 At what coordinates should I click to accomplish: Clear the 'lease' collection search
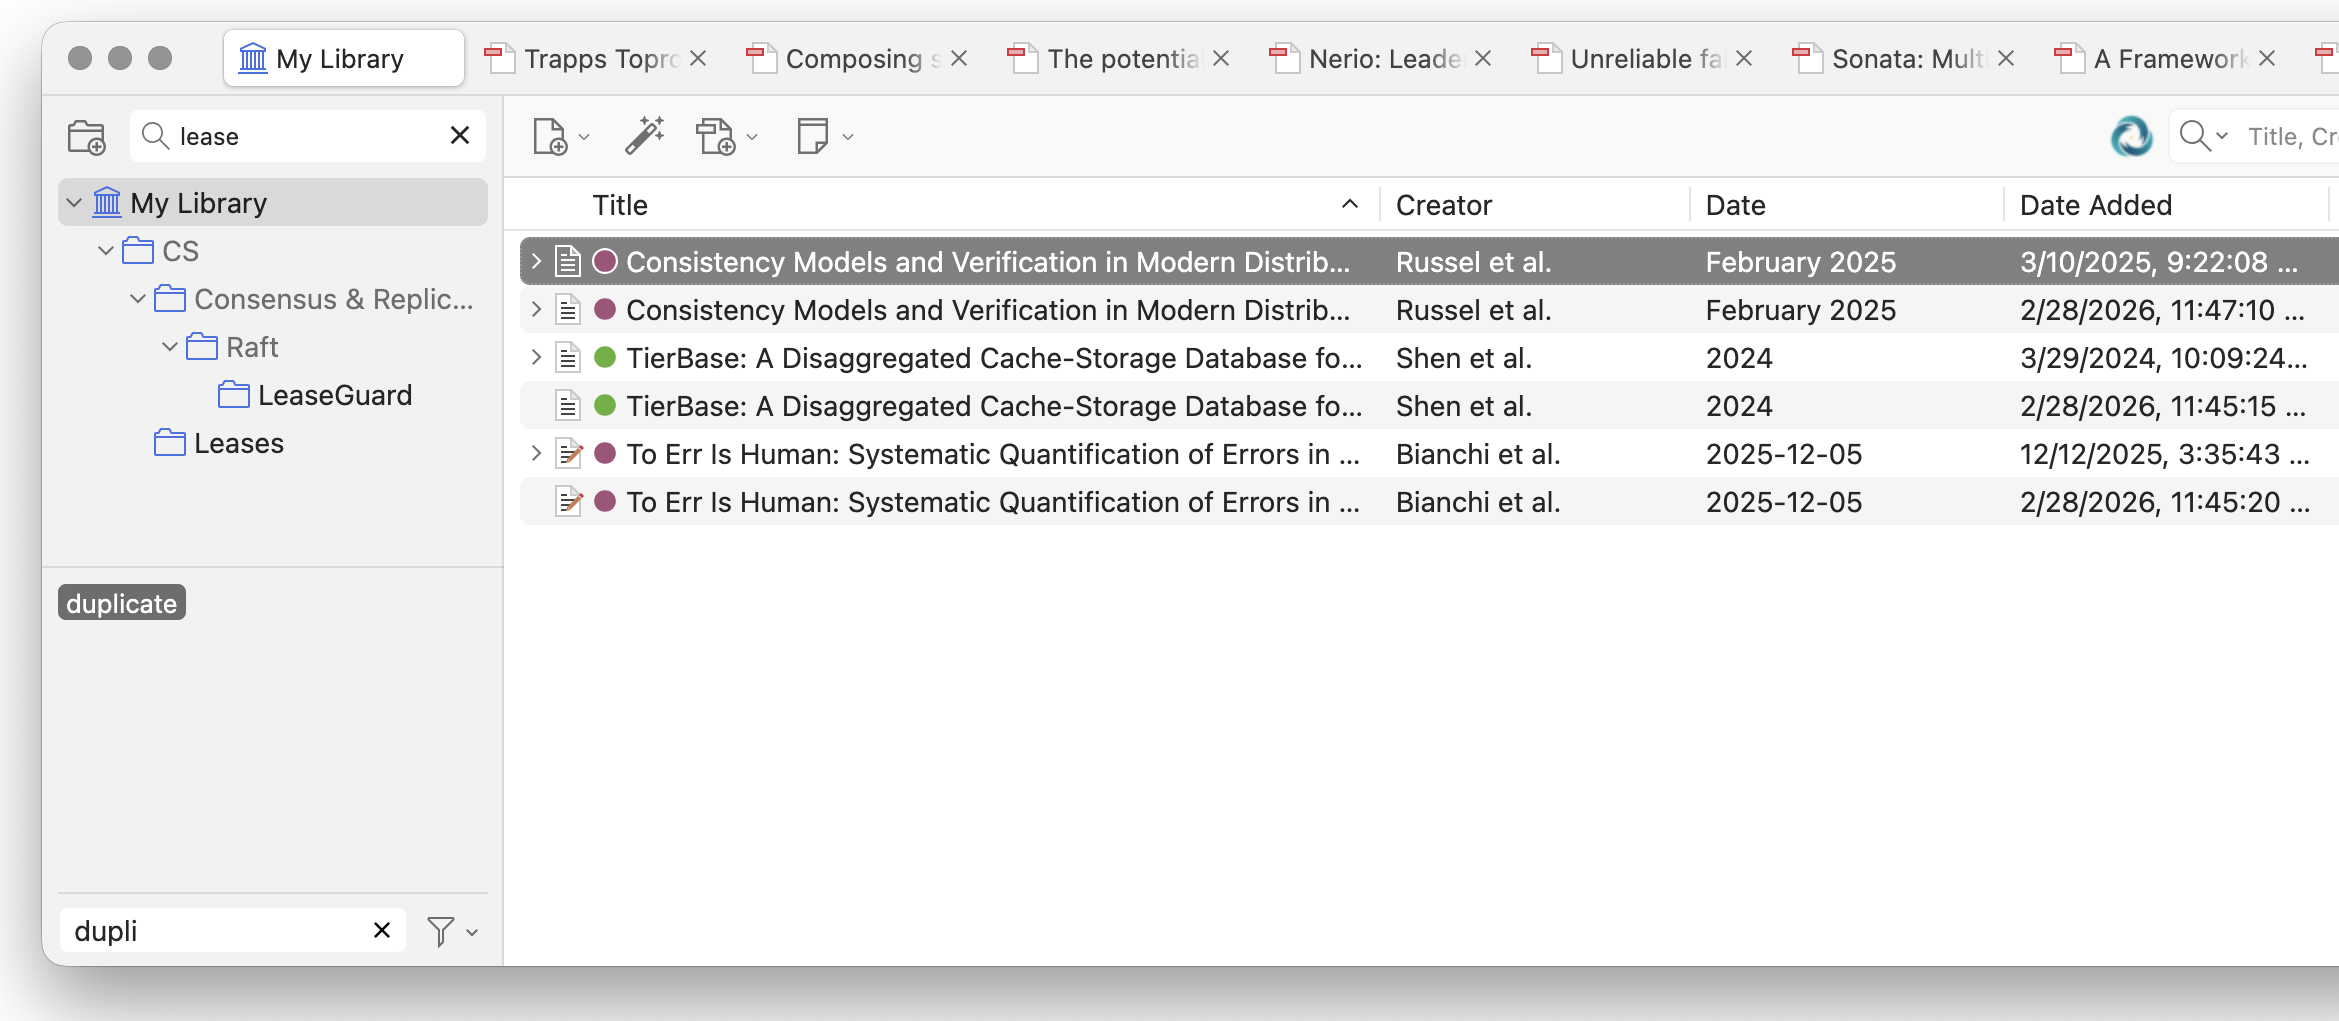(x=460, y=135)
